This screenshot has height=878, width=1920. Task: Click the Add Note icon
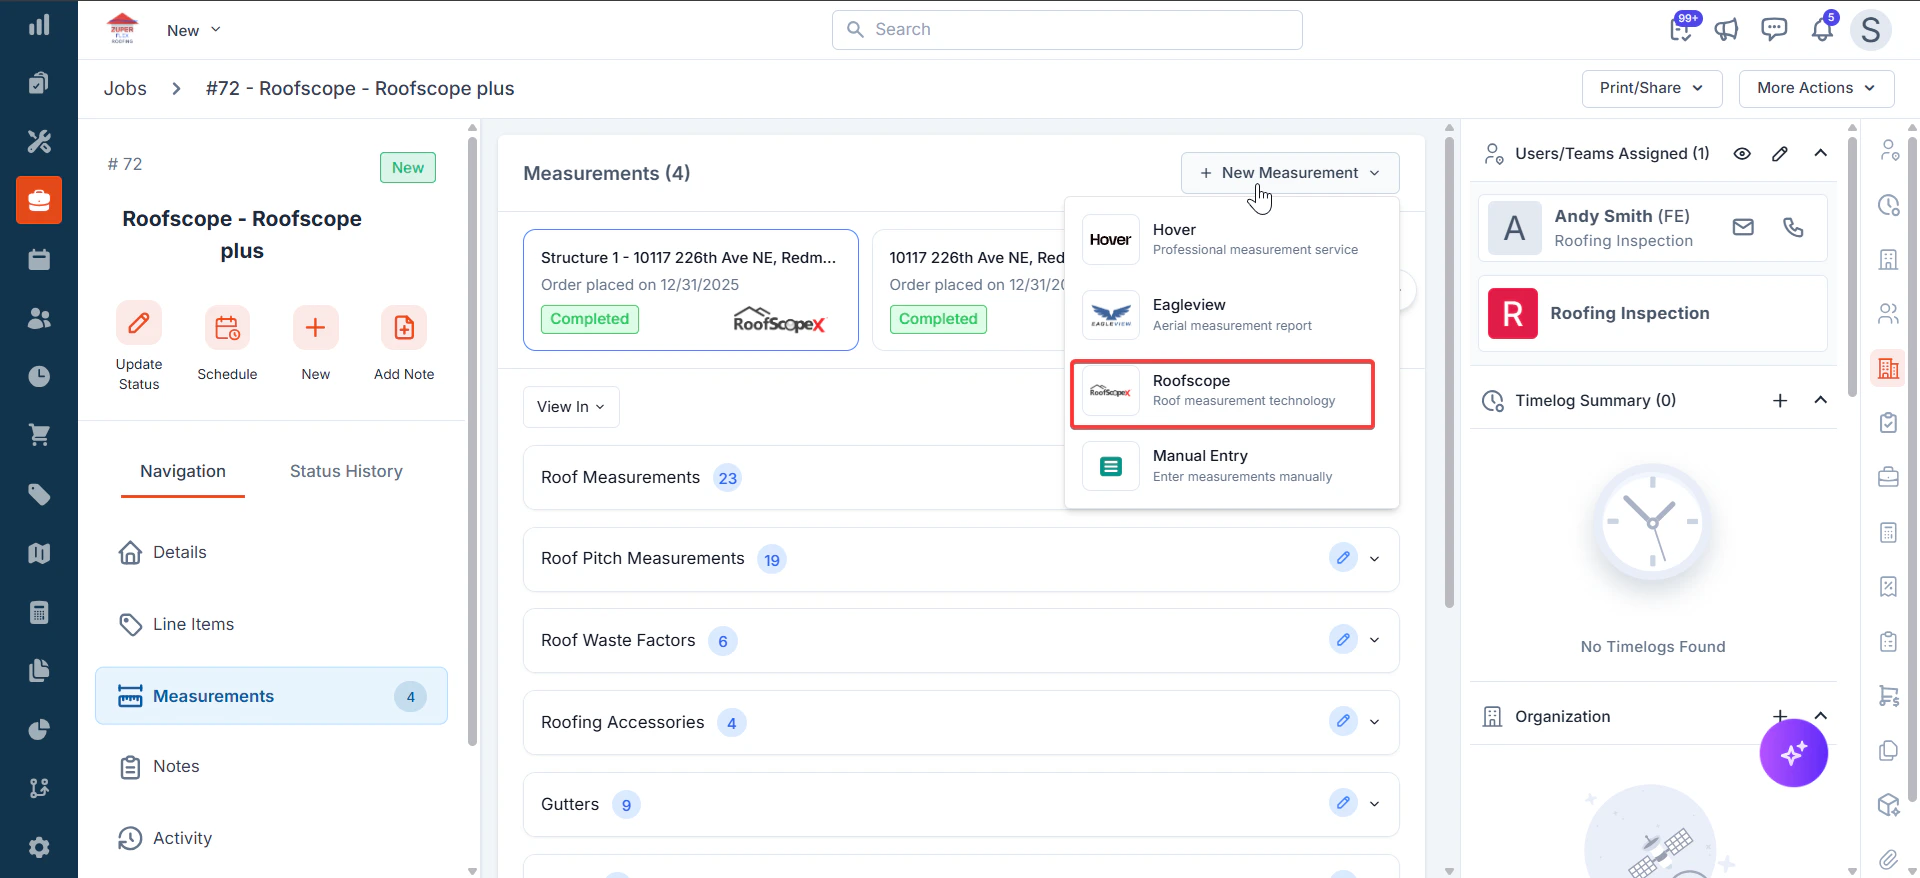point(404,328)
